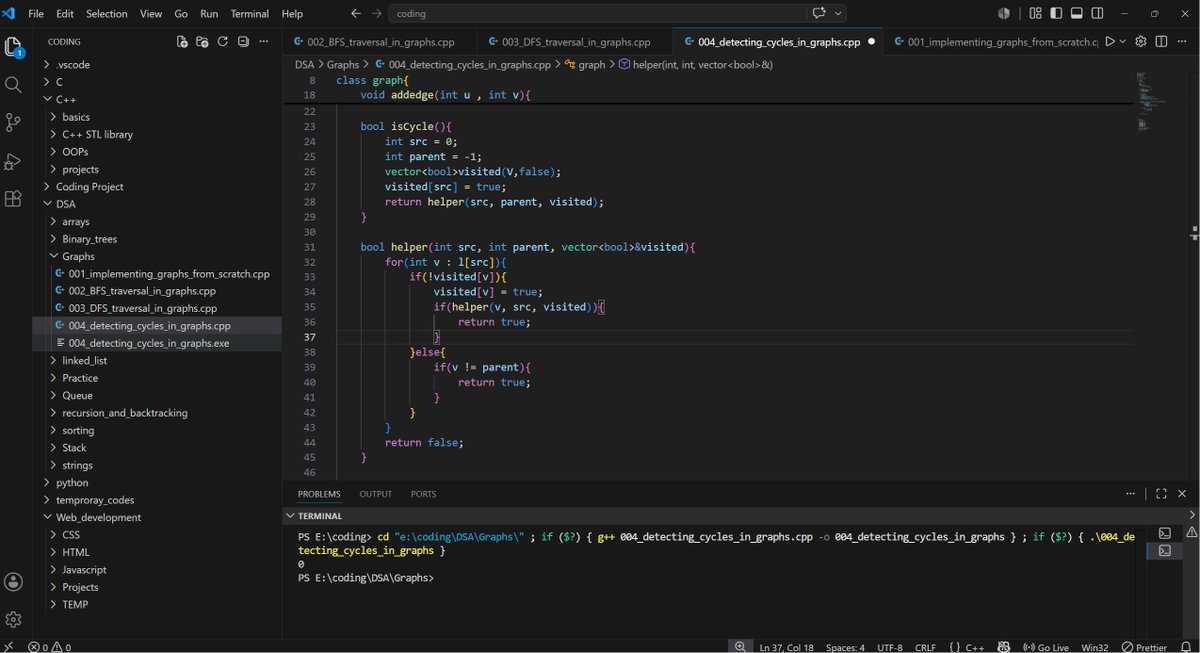Toggle the primary side bar
1200x653 pixels.
1056,14
